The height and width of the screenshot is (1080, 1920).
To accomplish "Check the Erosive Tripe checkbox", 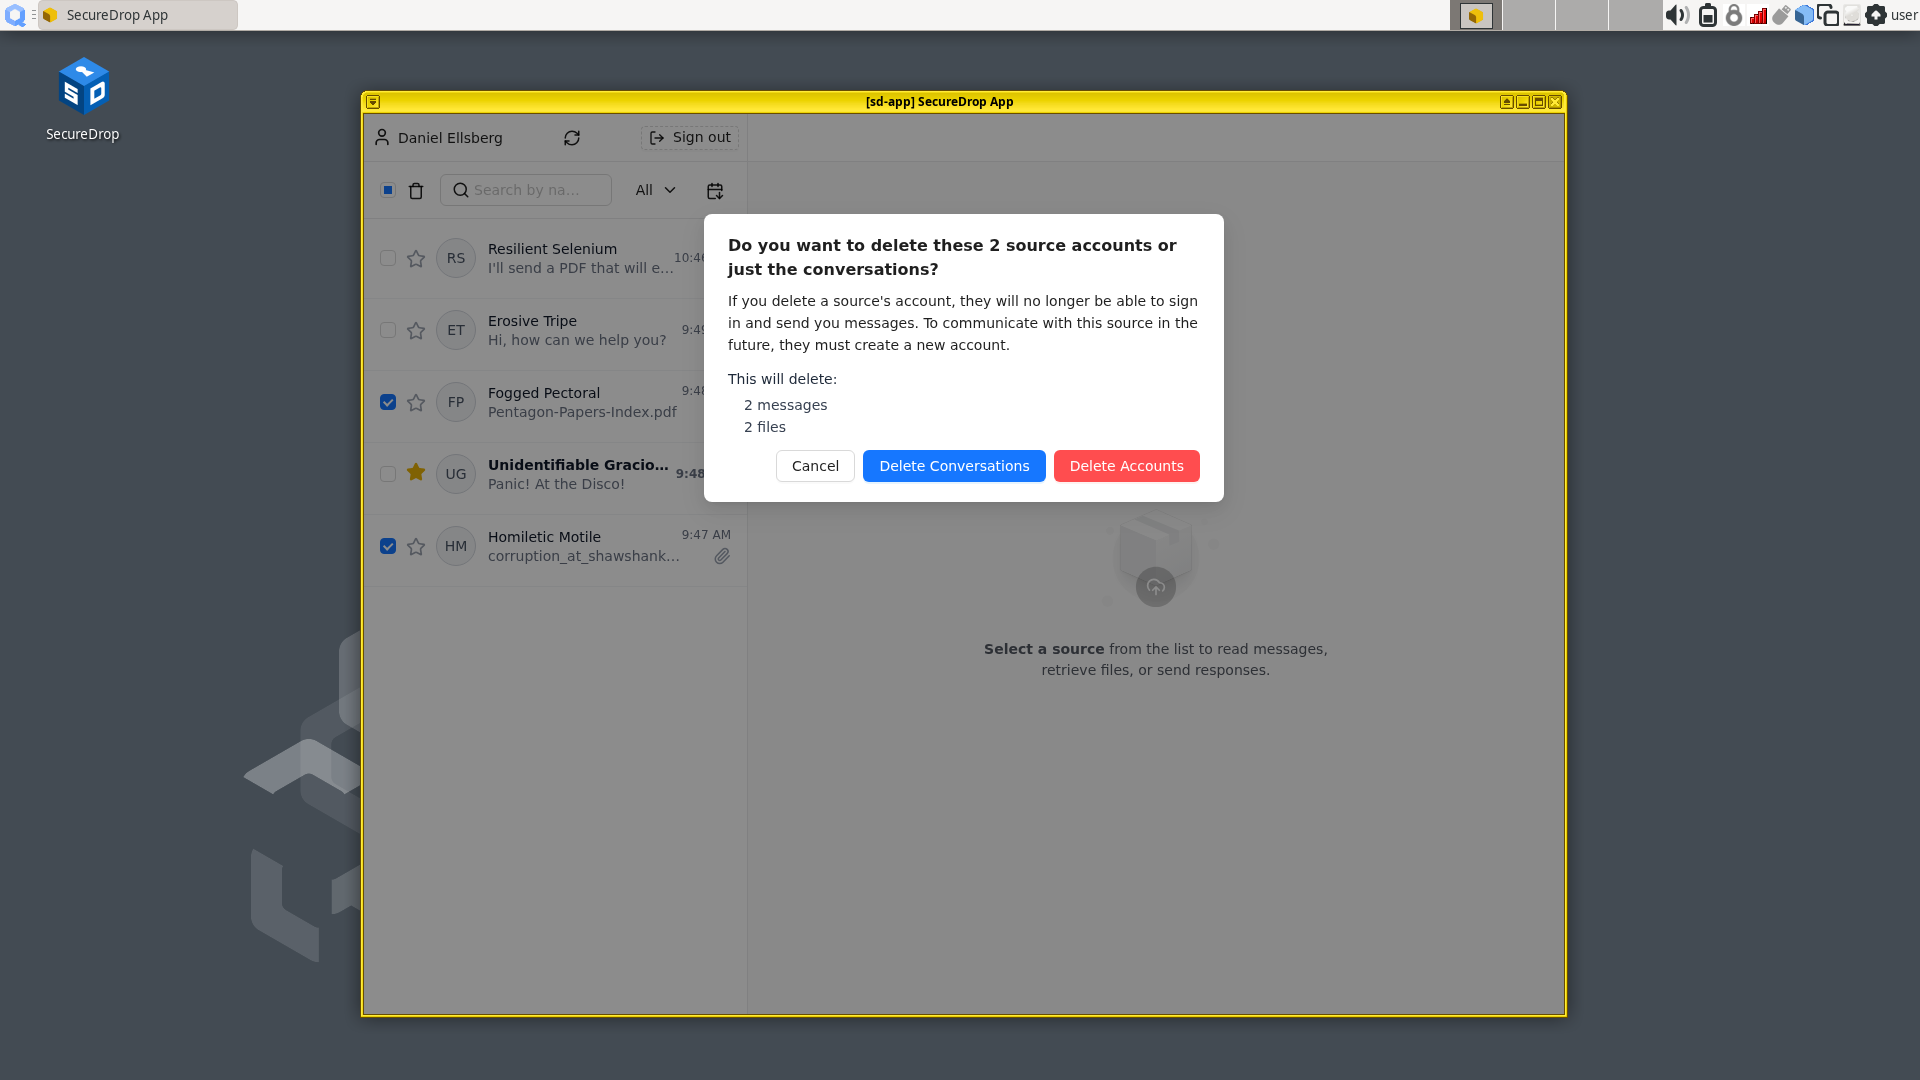I will [x=388, y=330].
